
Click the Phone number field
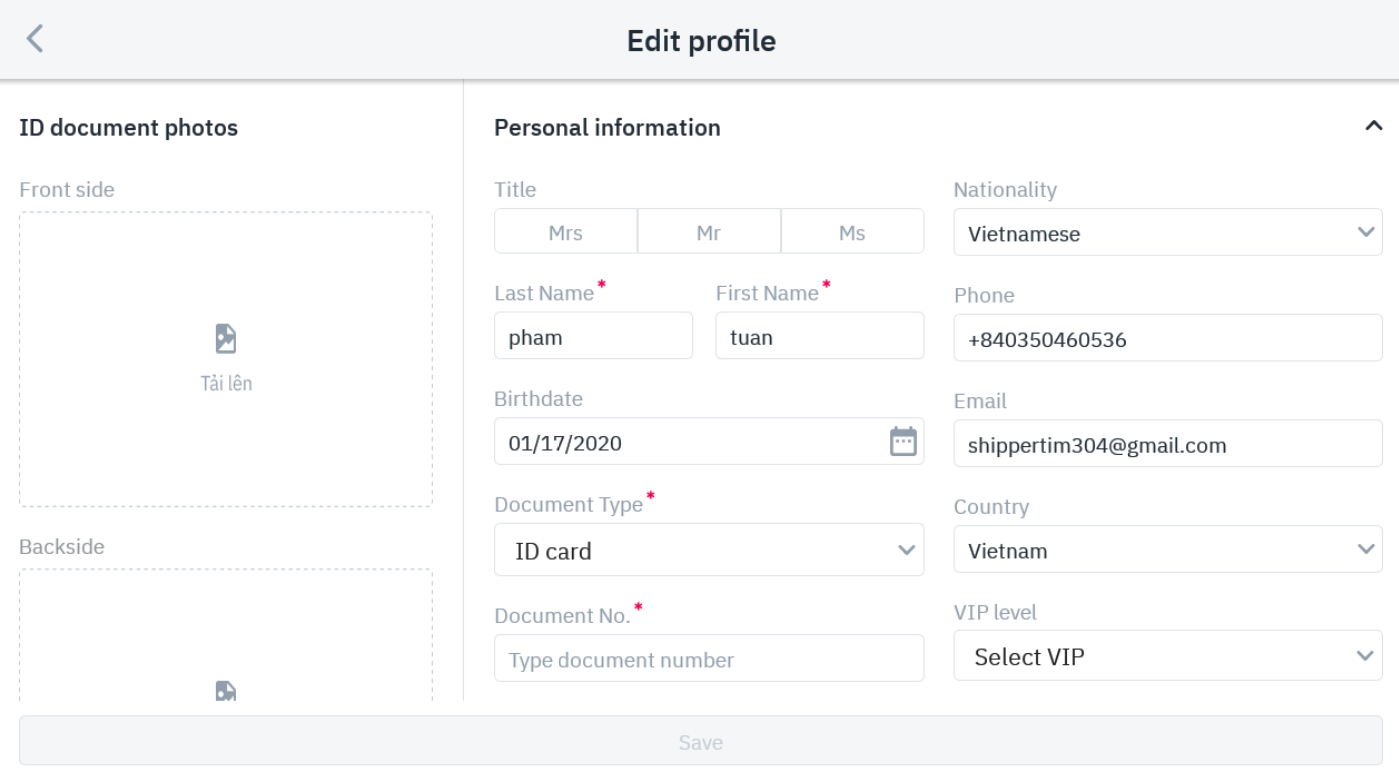(x=1167, y=339)
